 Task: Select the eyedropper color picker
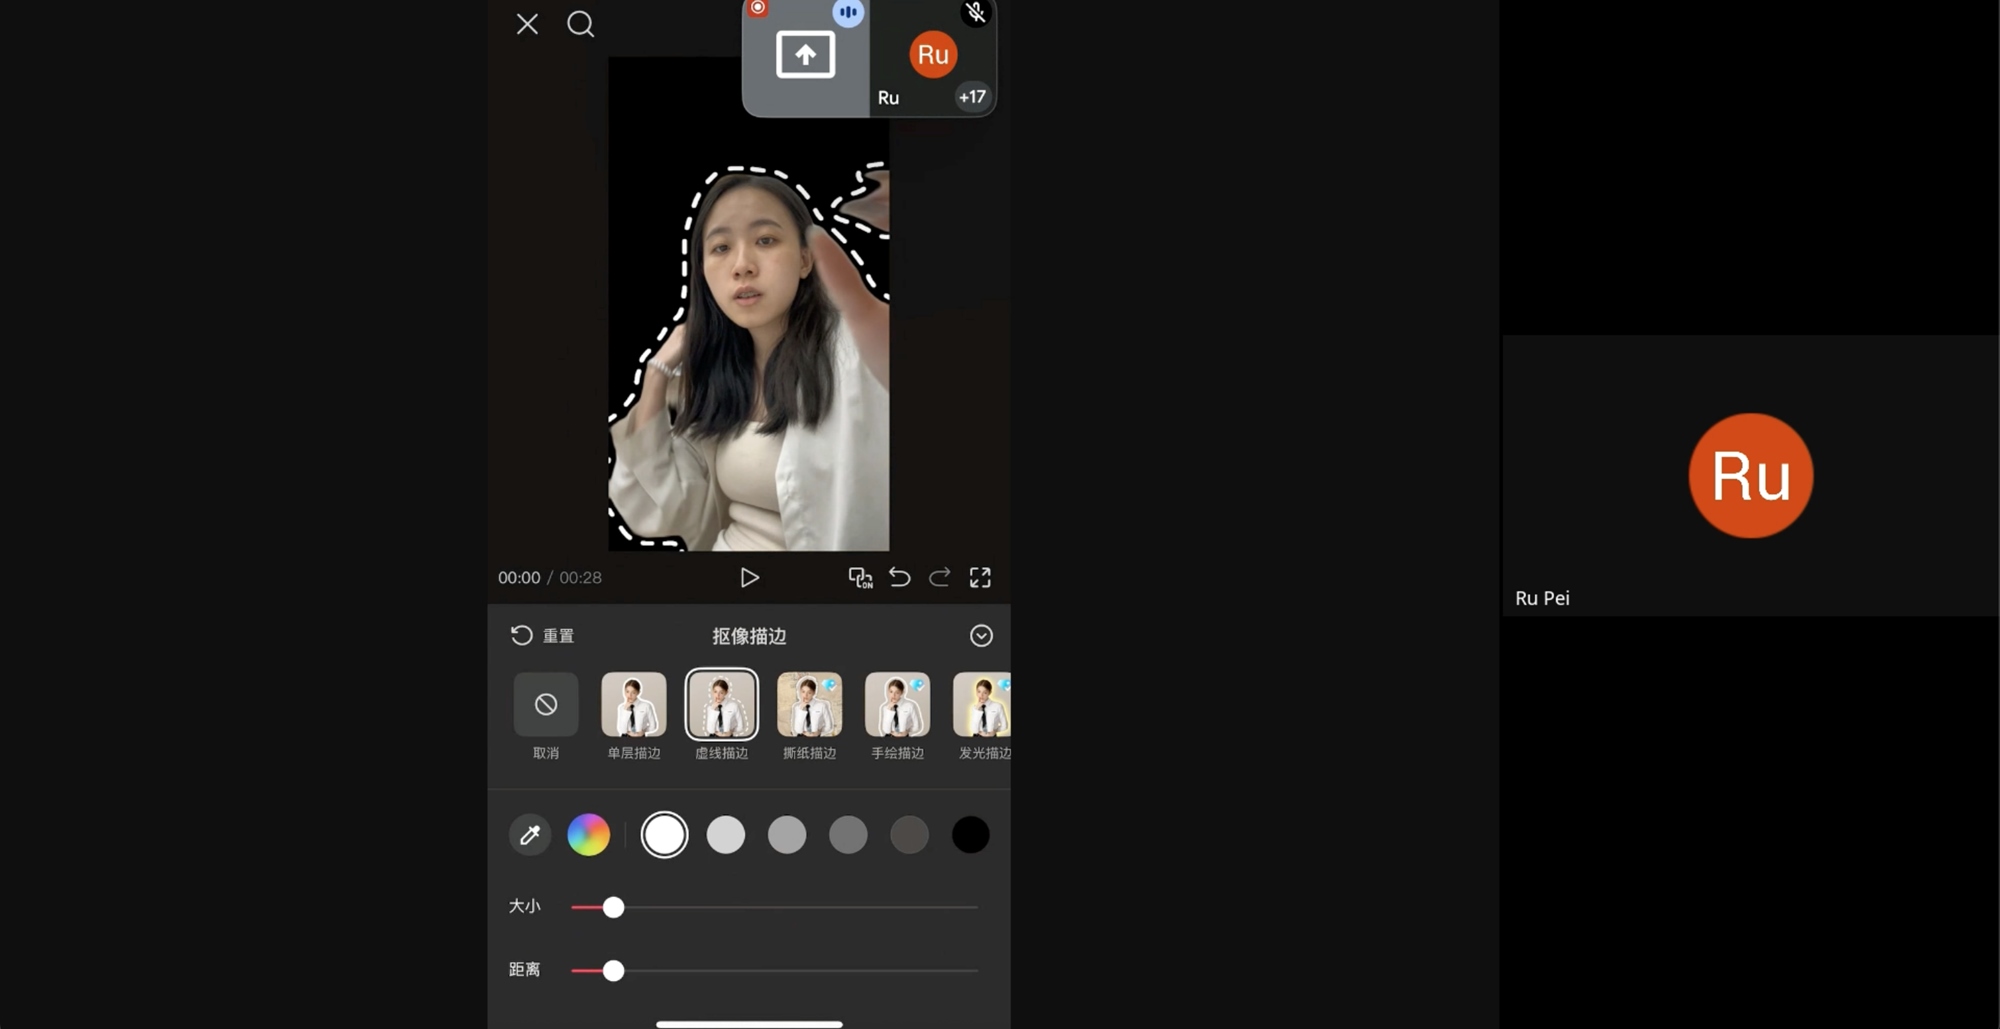530,835
